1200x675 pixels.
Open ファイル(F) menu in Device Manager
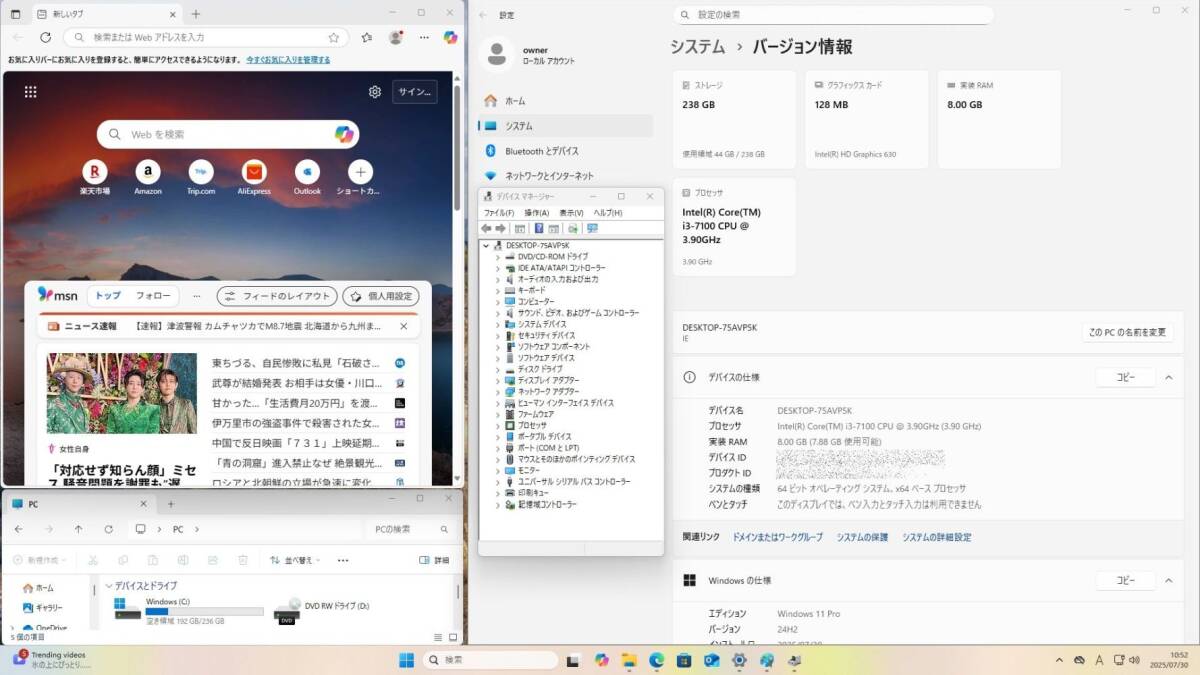pos(499,213)
